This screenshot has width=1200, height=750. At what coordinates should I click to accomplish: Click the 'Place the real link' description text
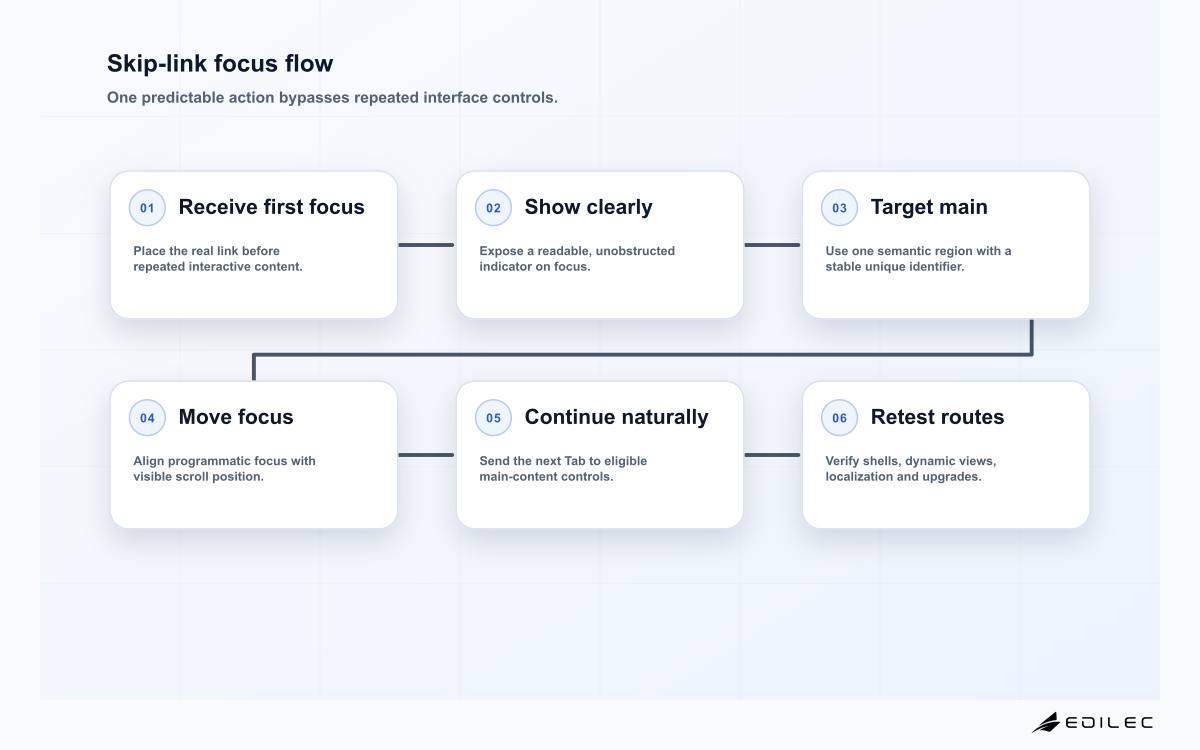pos(218,259)
